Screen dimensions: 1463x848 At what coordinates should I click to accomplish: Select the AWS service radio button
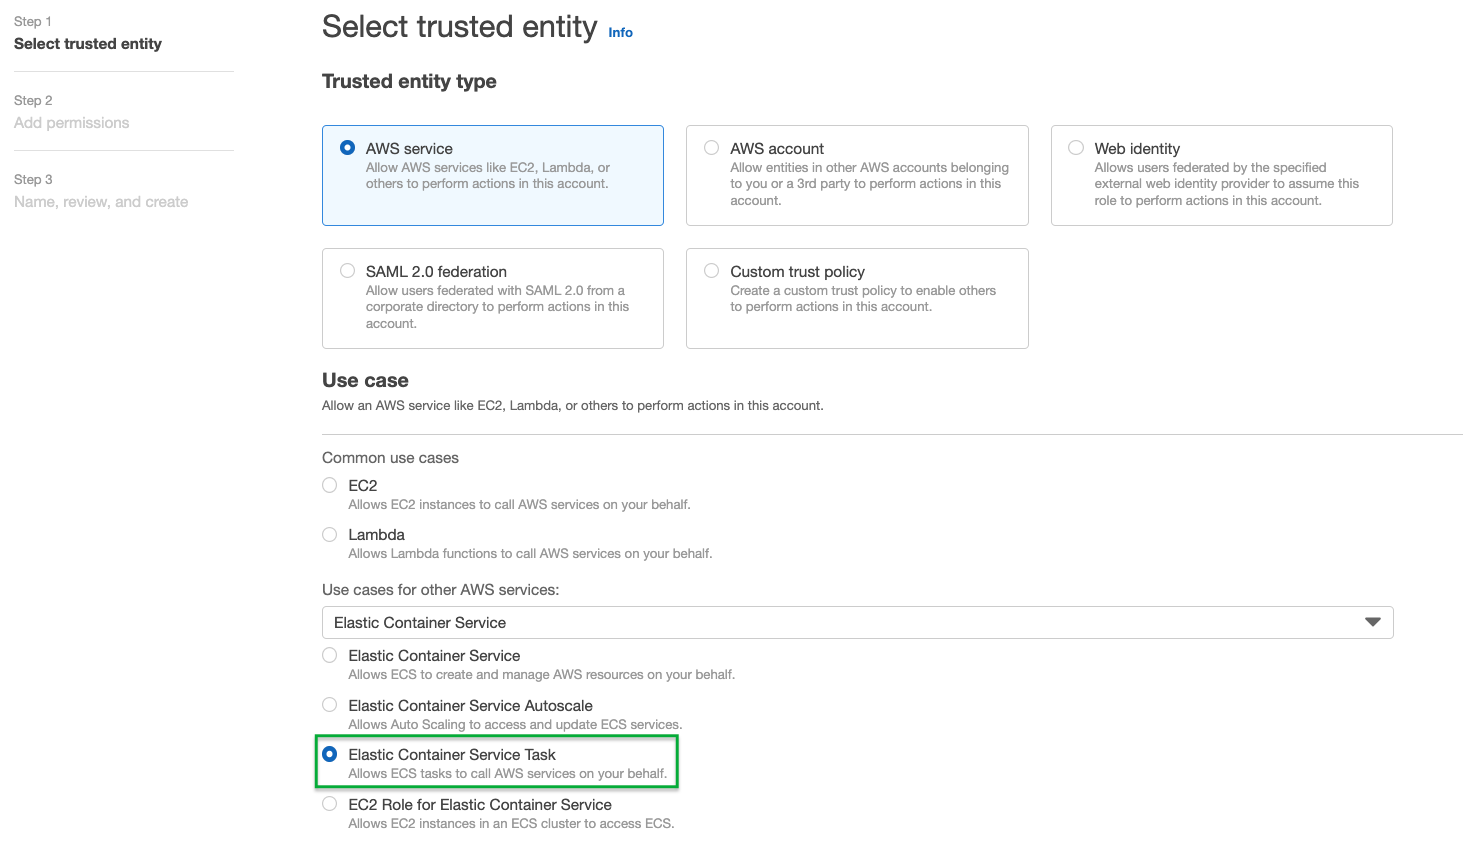[347, 148]
